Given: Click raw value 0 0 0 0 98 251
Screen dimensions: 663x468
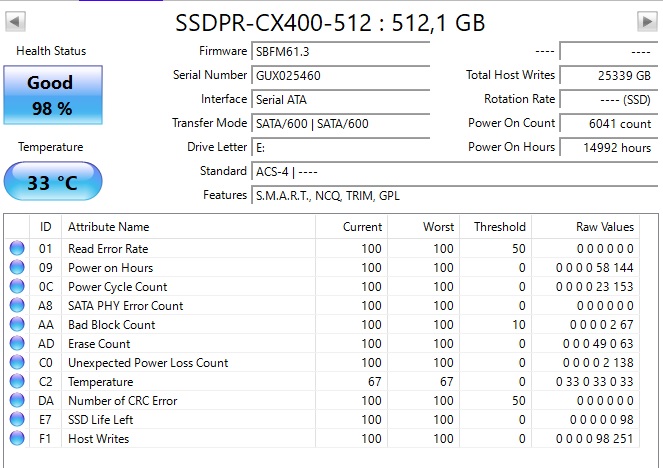Looking at the screenshot, I should pyautogui.click(x=595, y=439).
